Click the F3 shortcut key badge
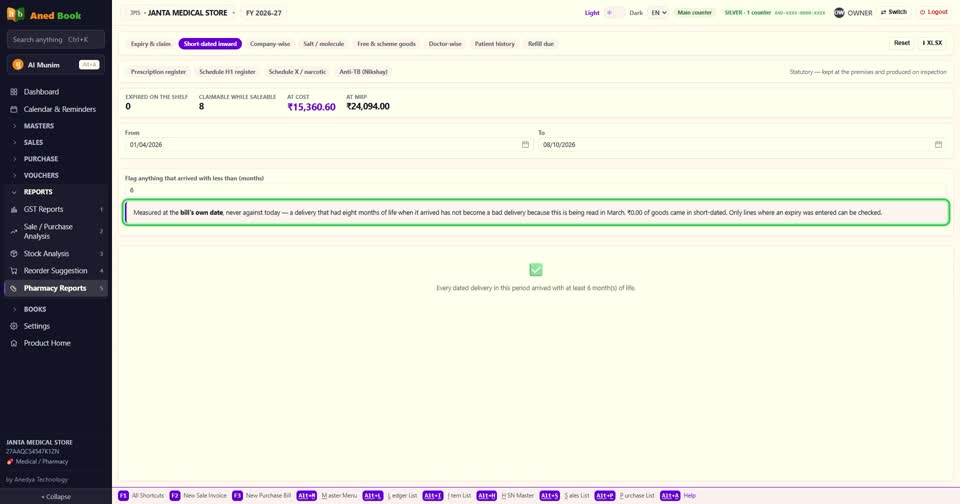Screen dimensions: 960x504 pos(237,495)
